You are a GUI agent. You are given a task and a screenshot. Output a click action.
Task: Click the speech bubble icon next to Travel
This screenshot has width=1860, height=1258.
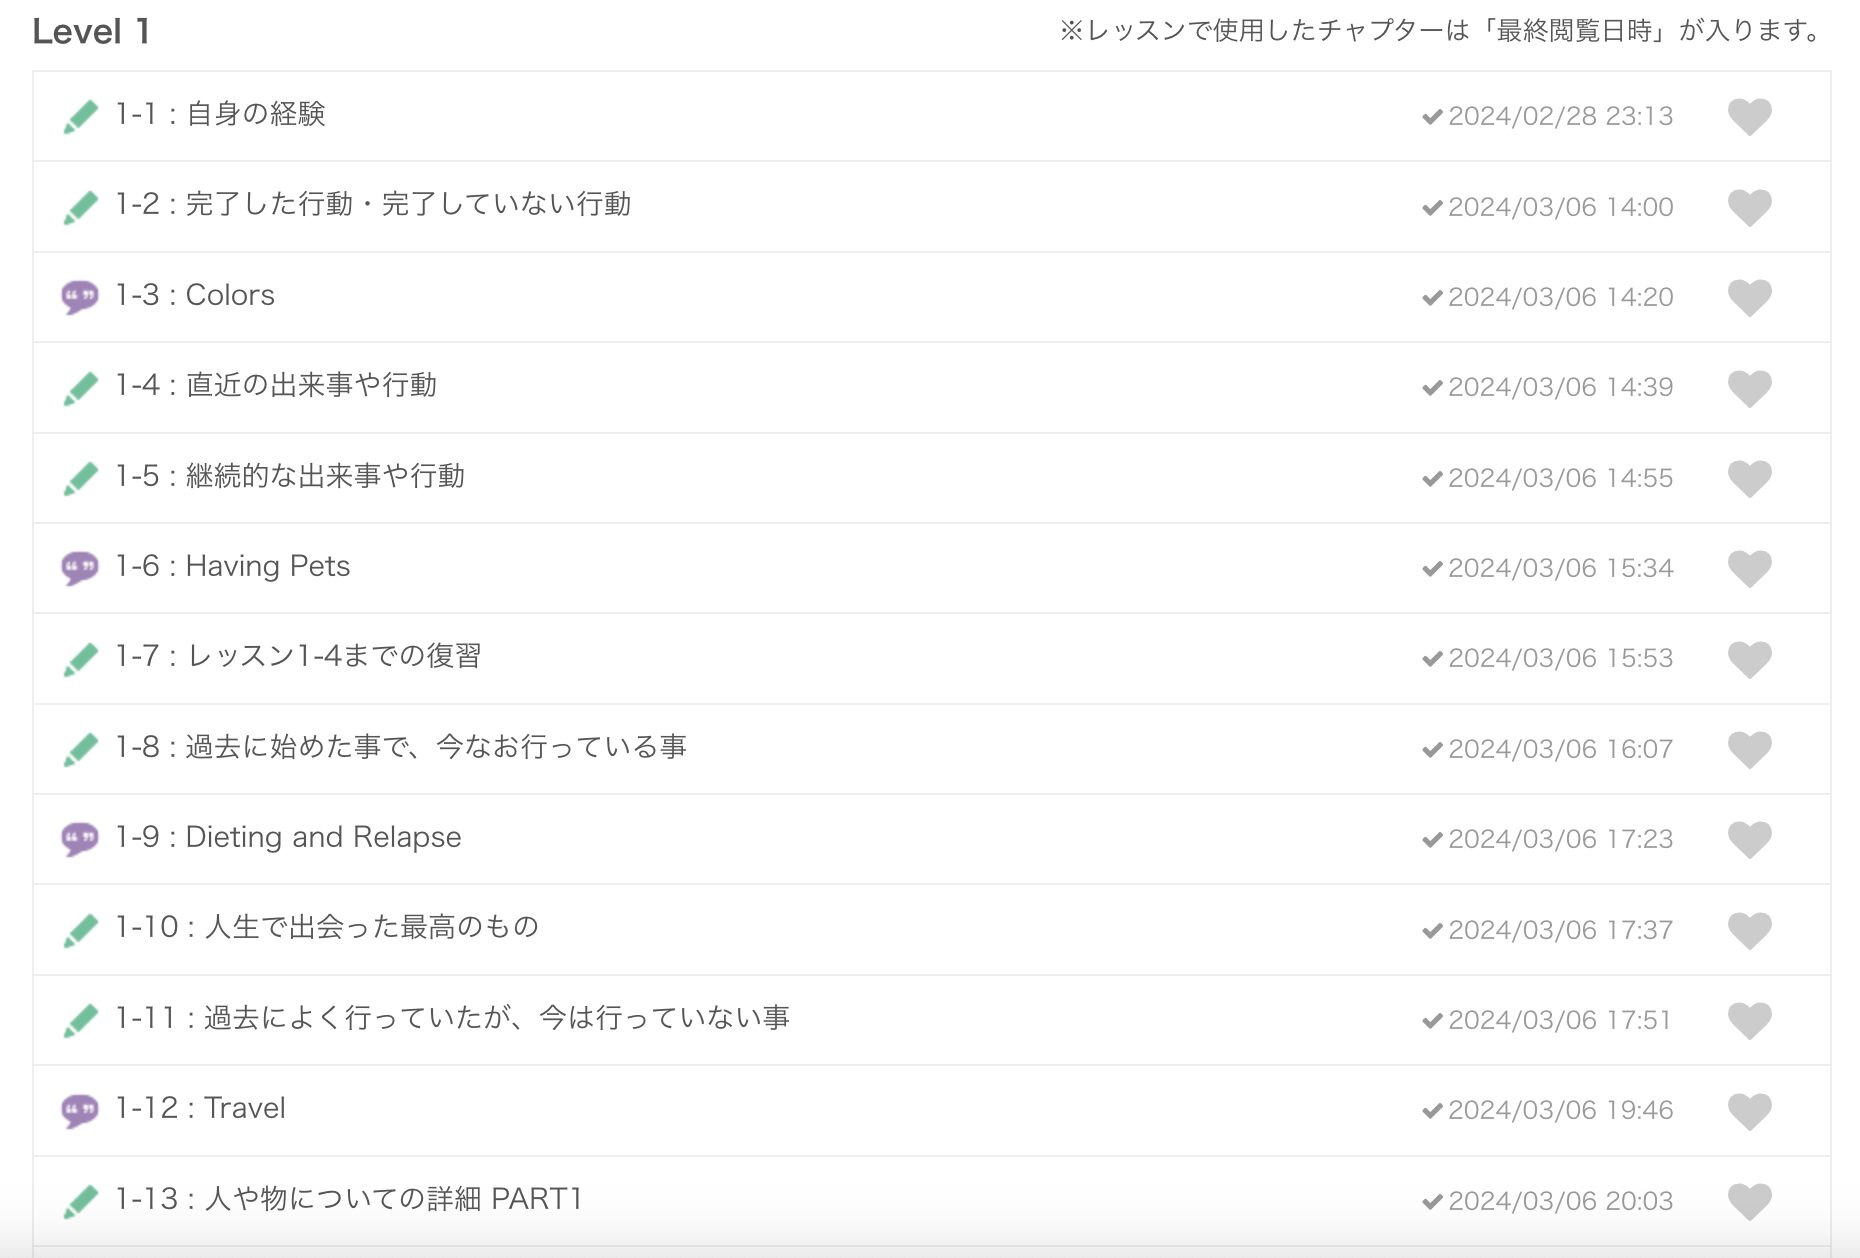point(80,1109)
